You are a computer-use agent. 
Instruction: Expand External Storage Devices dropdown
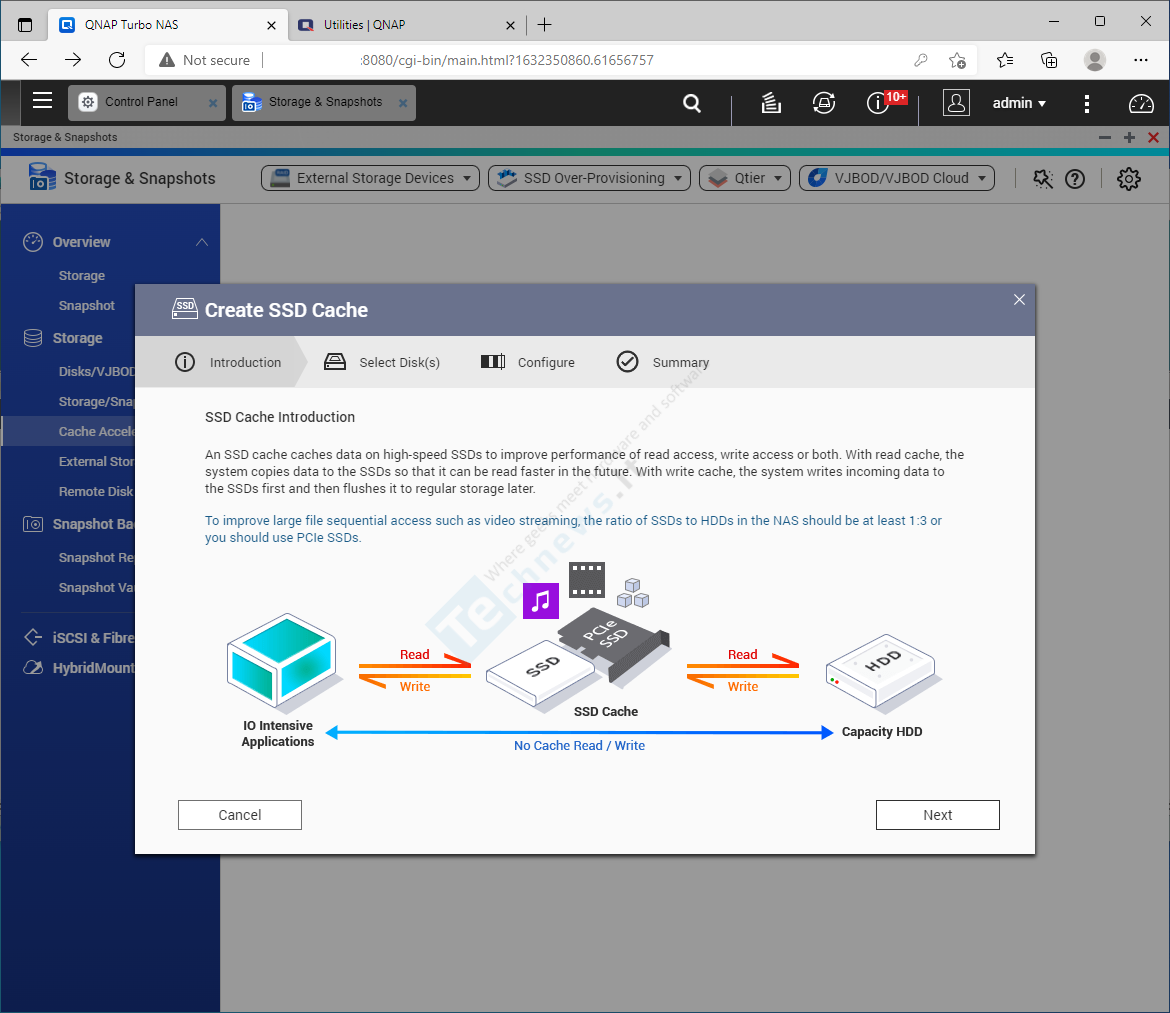[370, 178]
